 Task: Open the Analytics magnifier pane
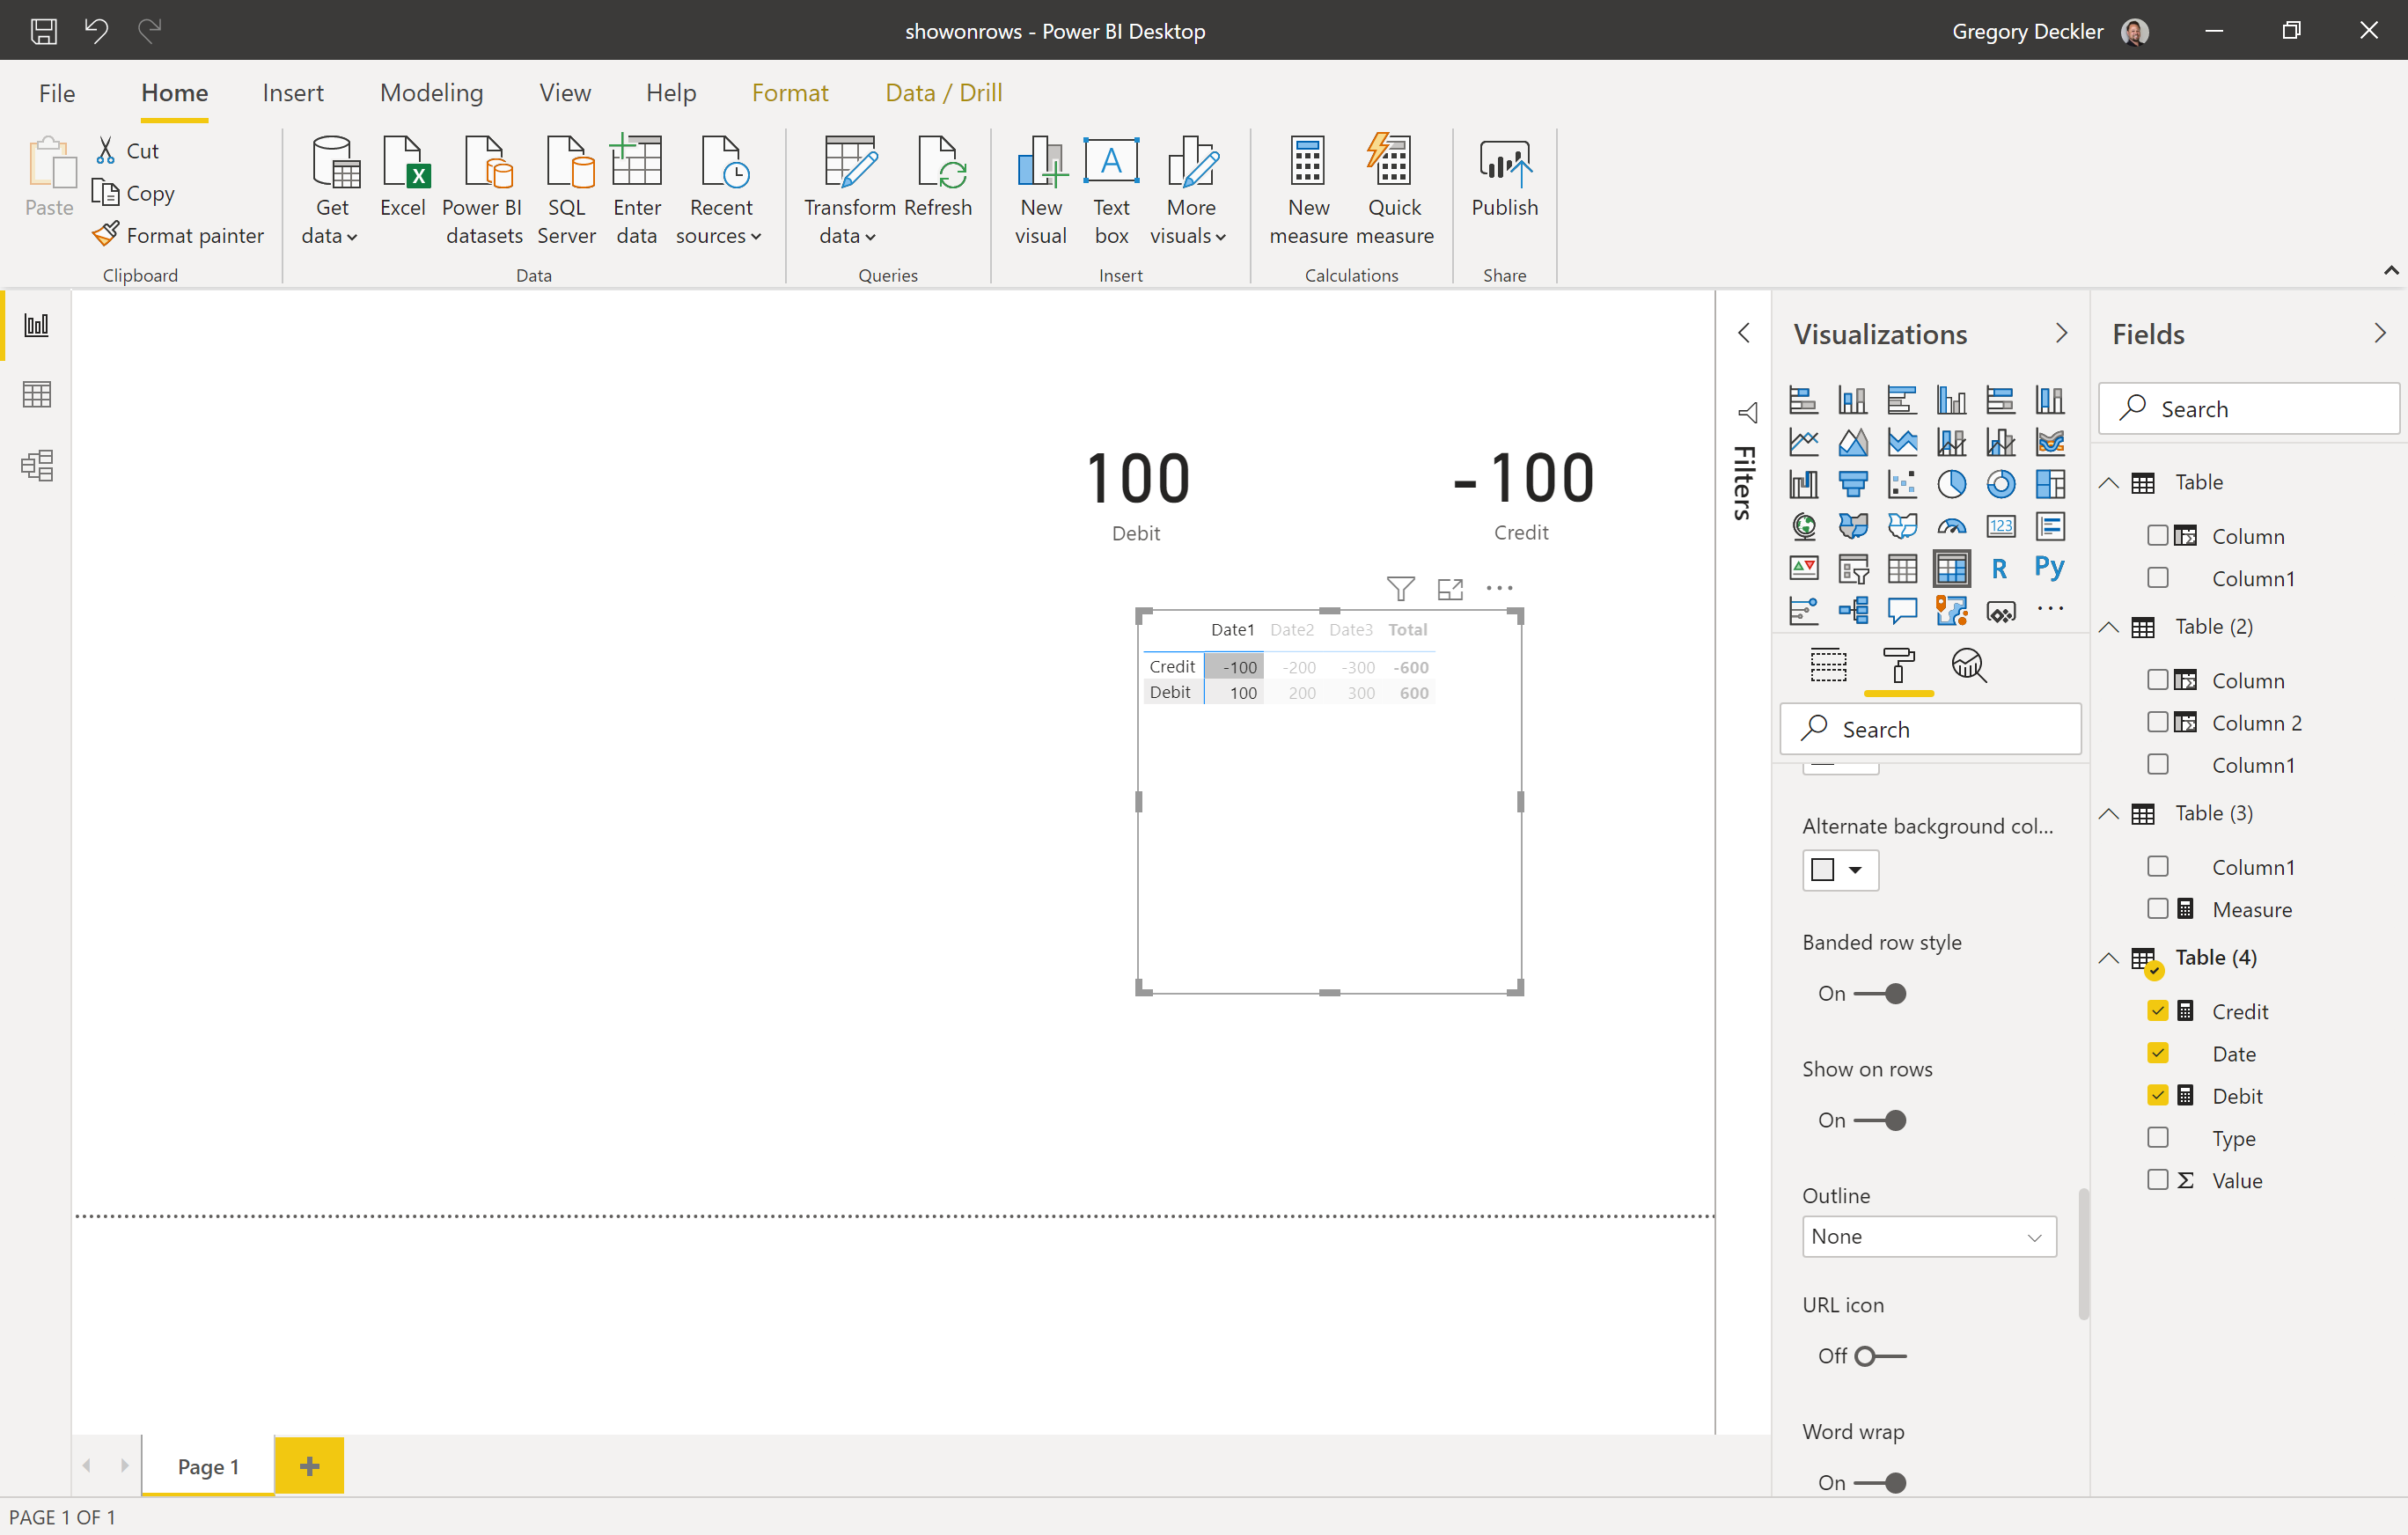[1968, 666]
